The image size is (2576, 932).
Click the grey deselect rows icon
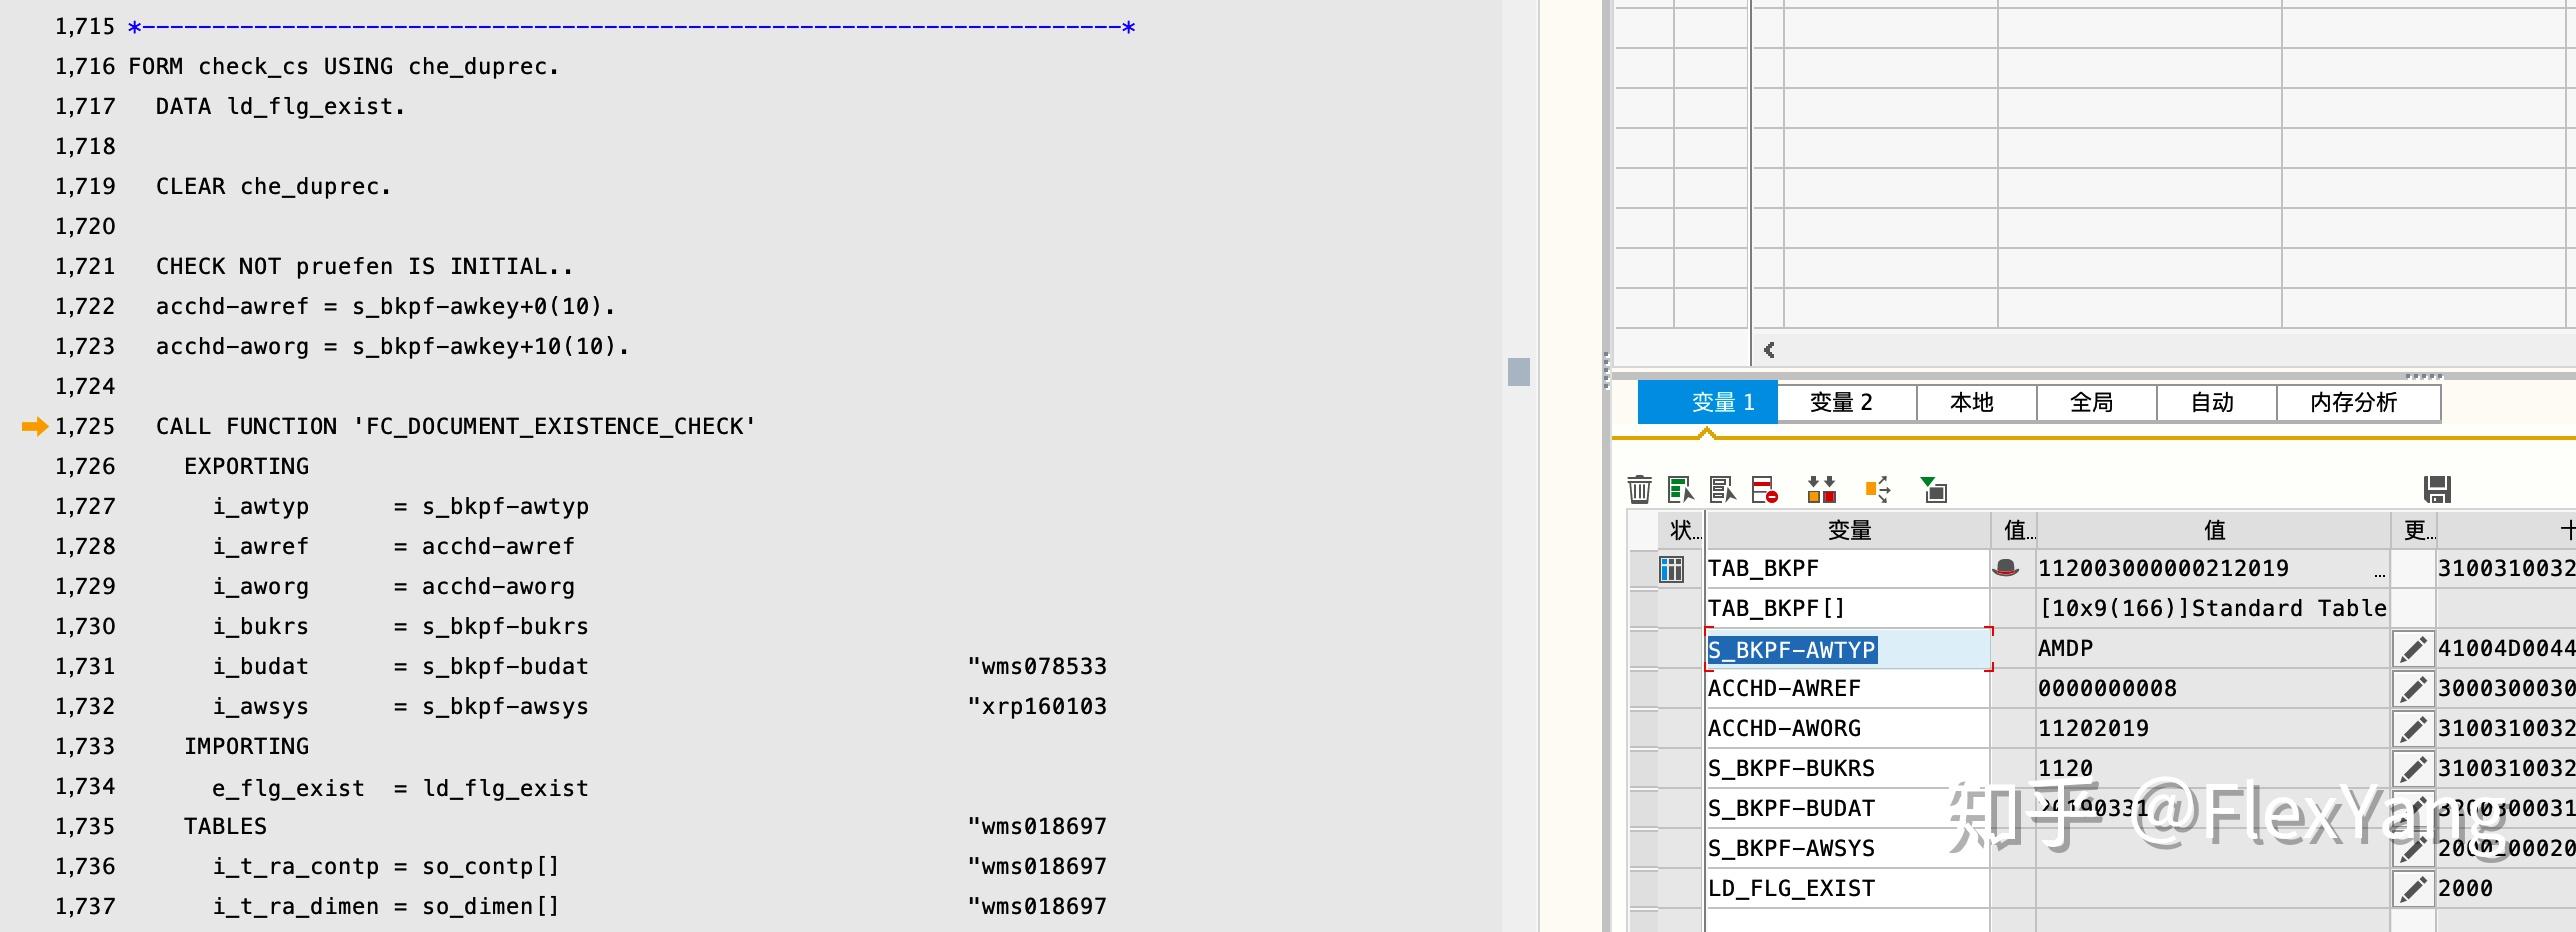tap(1722, 489)
